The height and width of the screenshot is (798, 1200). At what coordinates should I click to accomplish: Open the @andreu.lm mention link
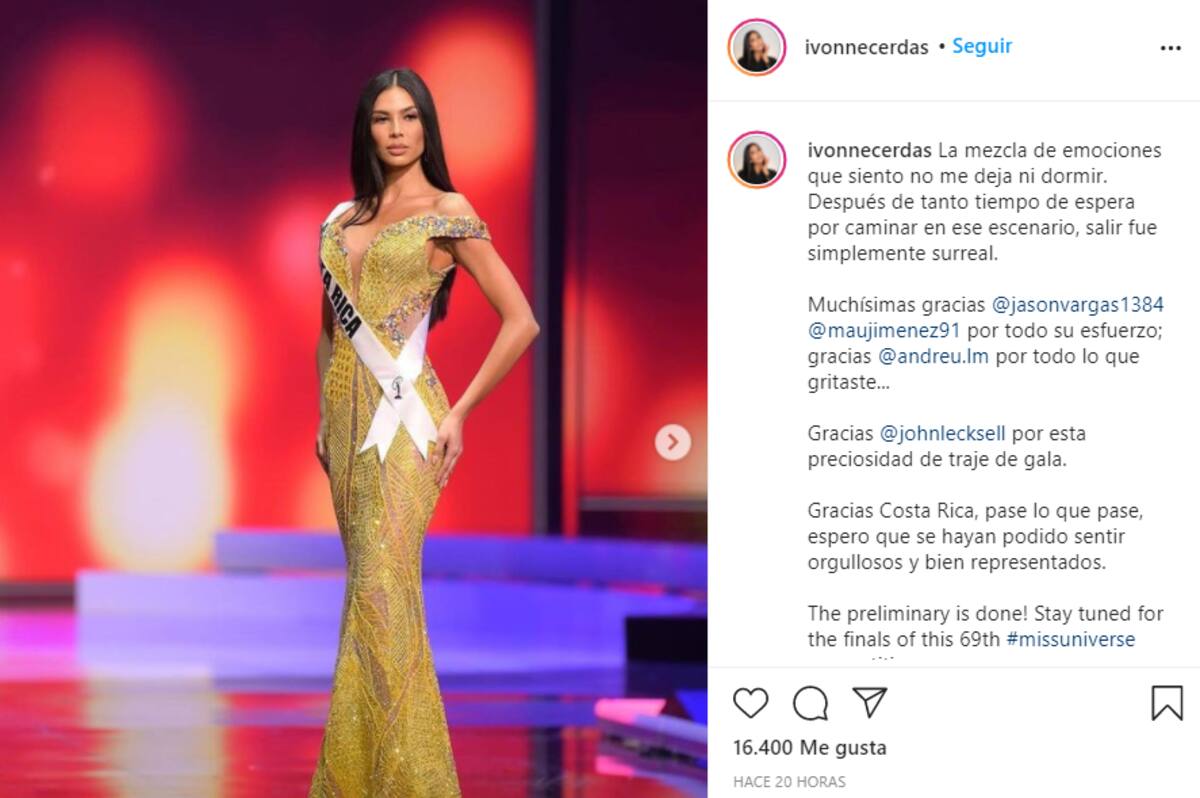[x=933, y=356]
